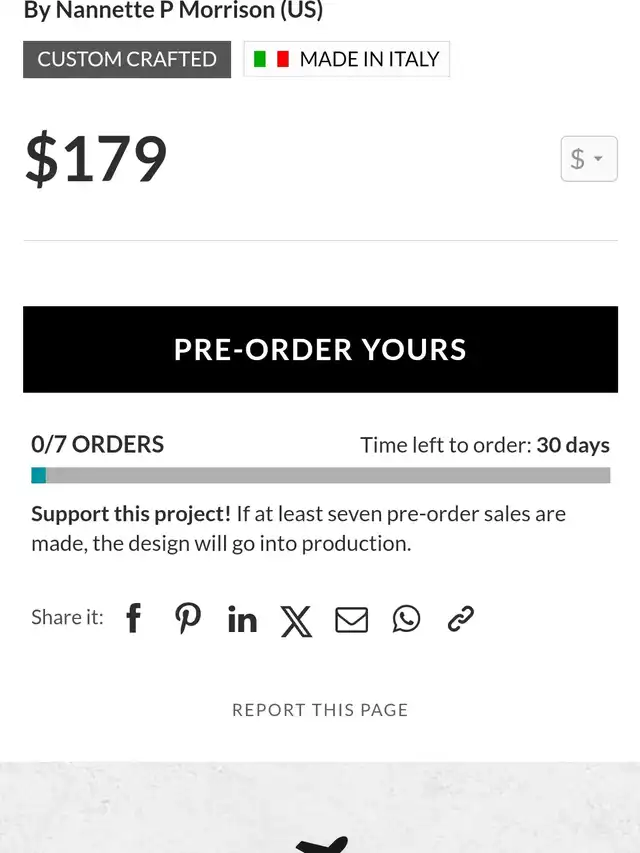Click the CUSTOM CRAFTED badge

pos(127,59)
